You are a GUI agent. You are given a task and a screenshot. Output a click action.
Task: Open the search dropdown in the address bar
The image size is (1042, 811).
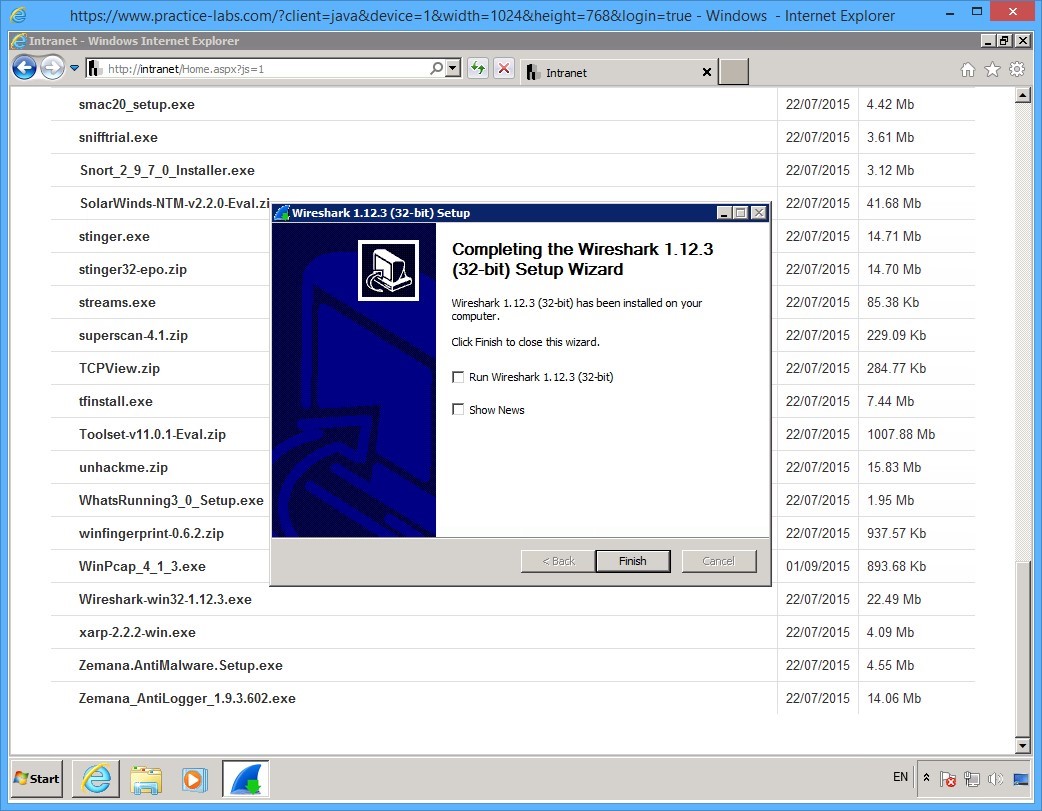tap(450, 68)
